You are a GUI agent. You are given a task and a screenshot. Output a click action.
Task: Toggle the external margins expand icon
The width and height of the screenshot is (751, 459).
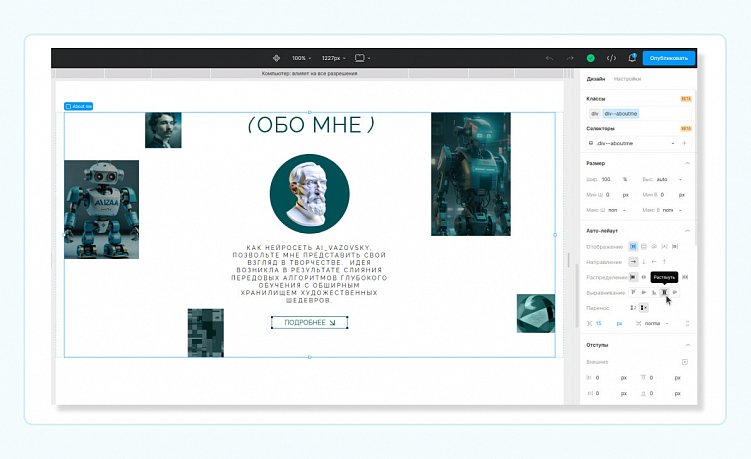[x=685, y=362]
